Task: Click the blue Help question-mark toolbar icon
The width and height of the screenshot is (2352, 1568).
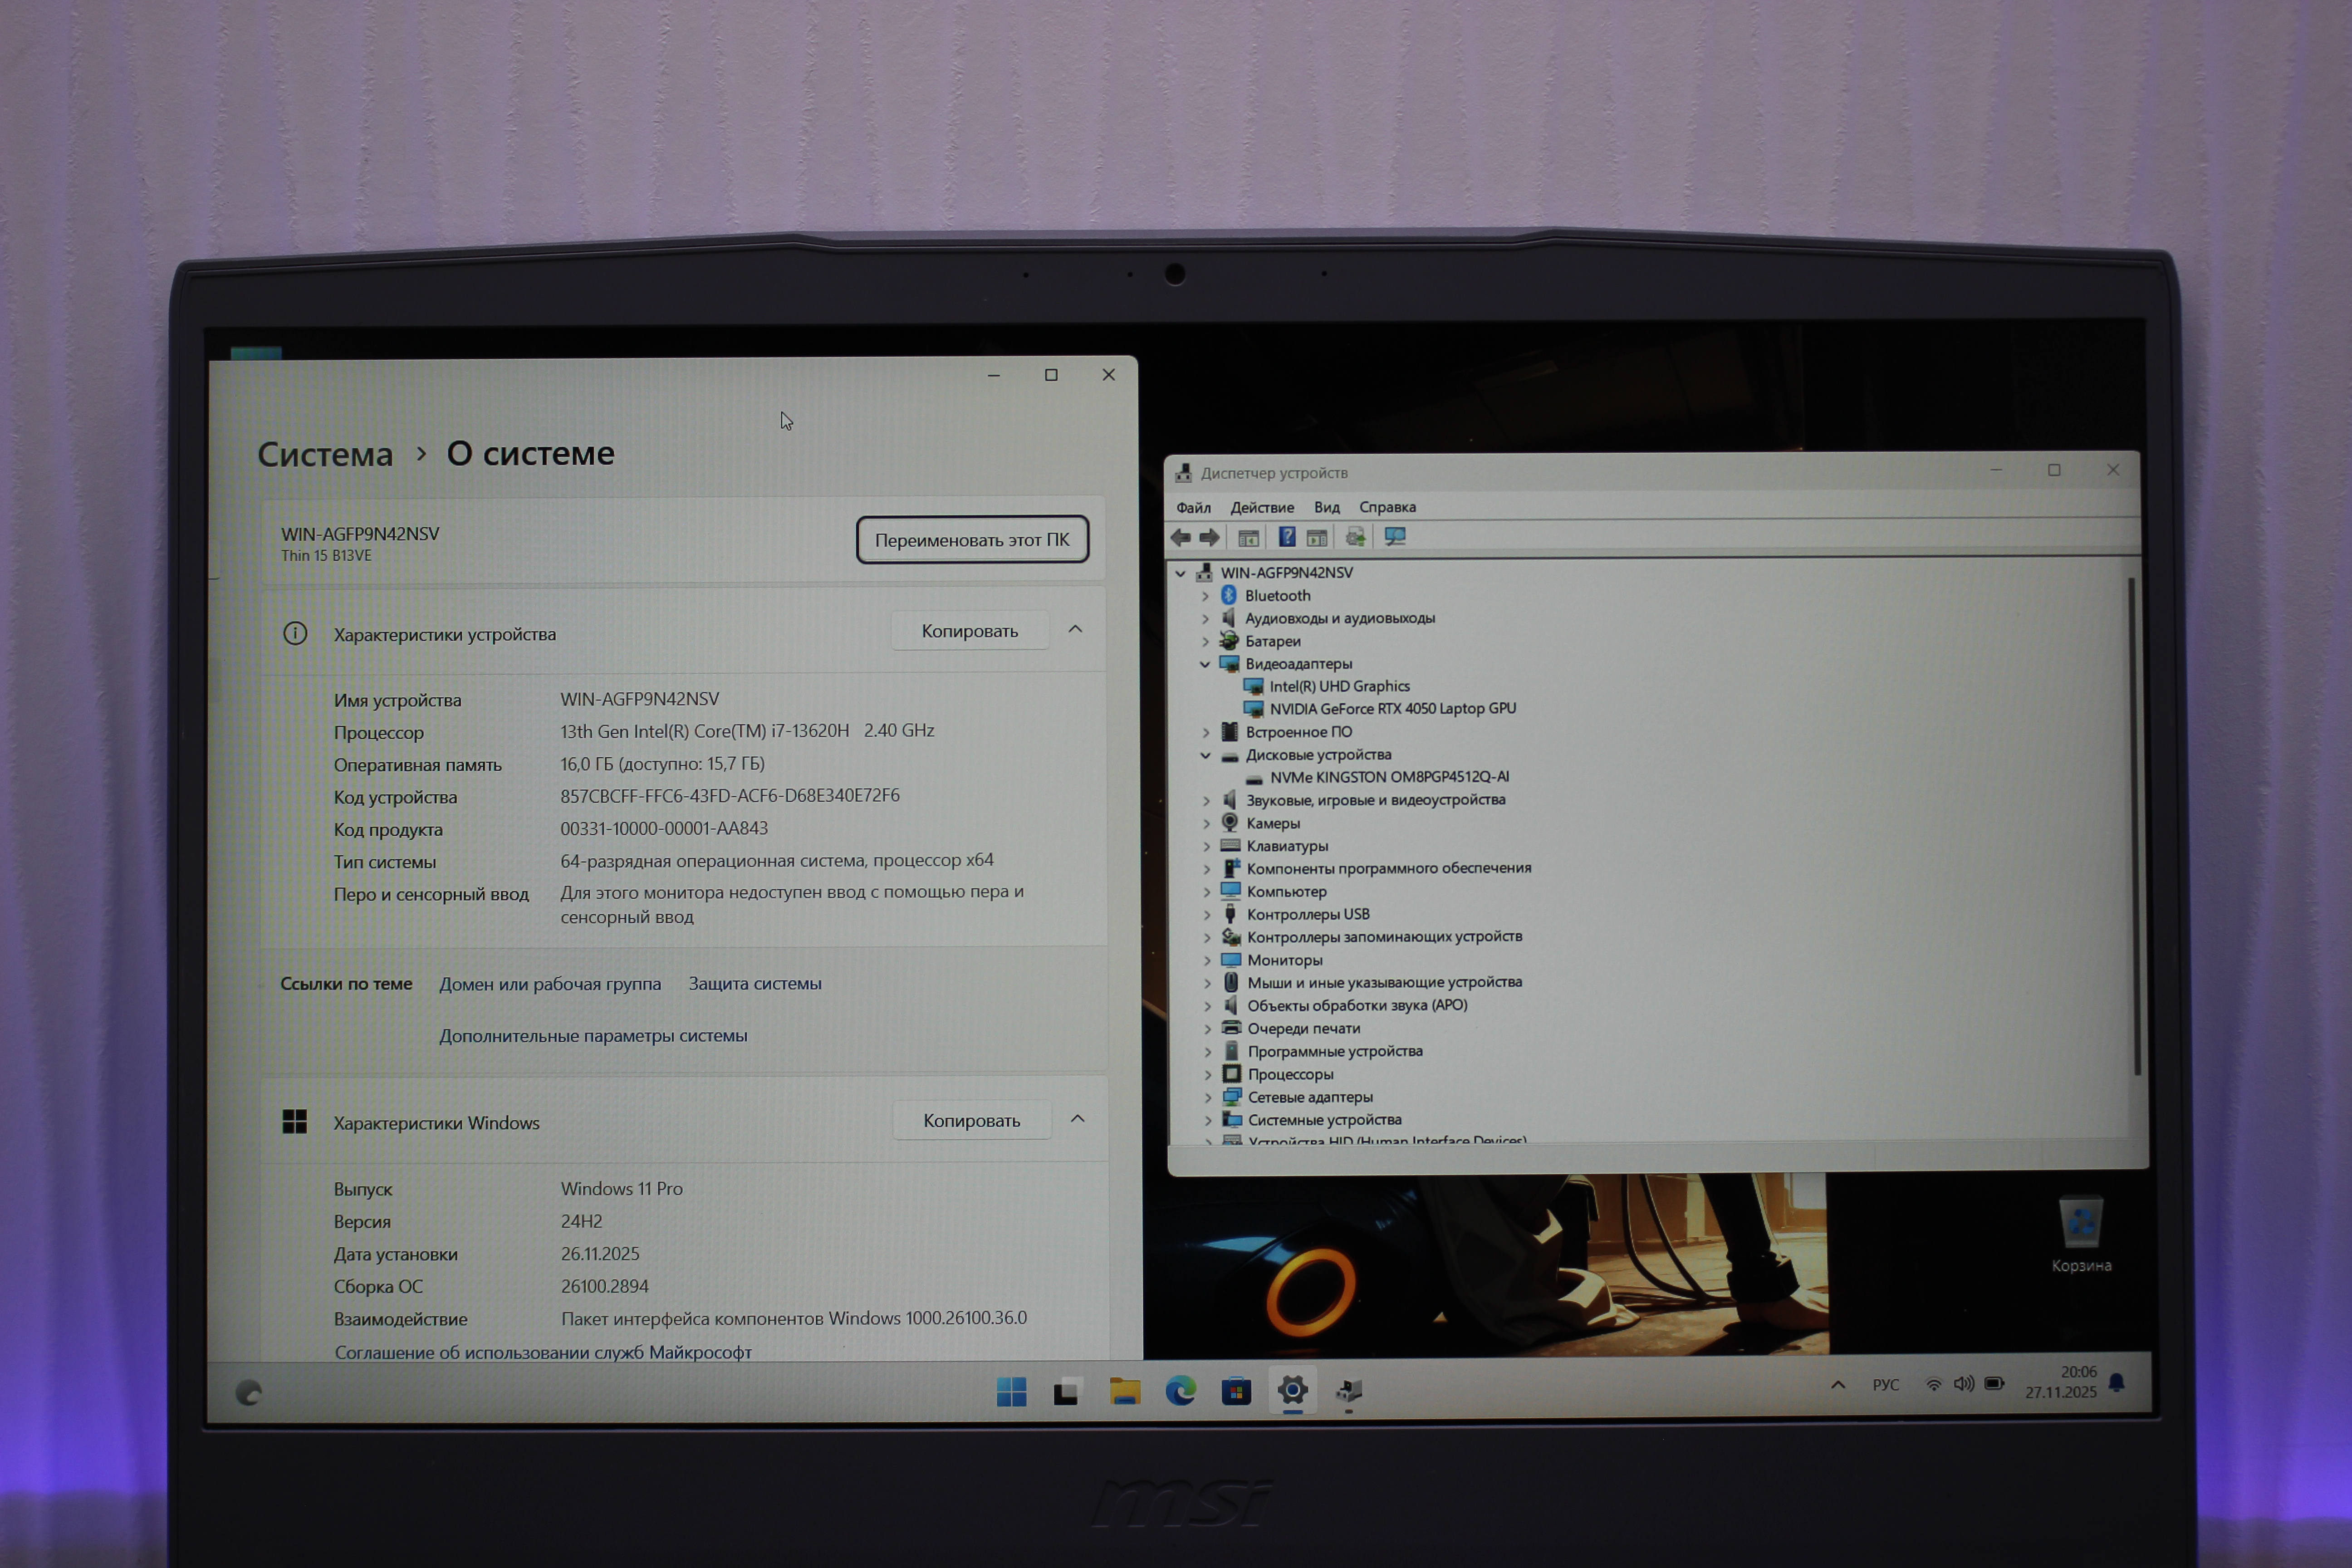Action: [1287, 538]
